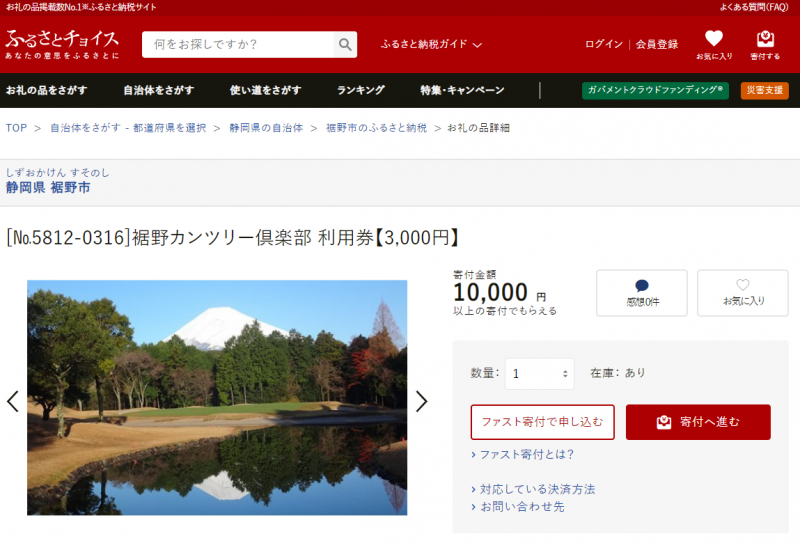
Task: Click ガバメントクラウドファンディング green button
Action: tap(655, 90)
